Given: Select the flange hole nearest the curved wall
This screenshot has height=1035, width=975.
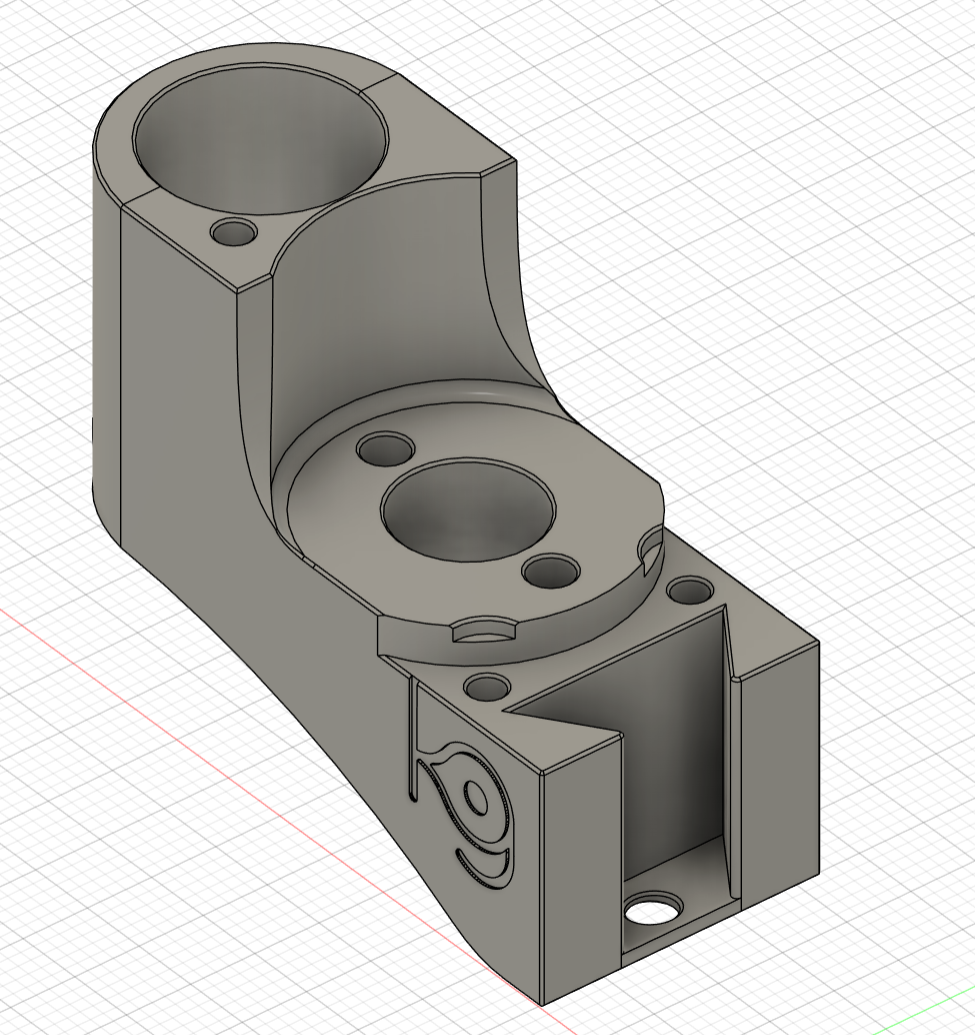Looking at the screenshot, I should [x=386, y=449].
